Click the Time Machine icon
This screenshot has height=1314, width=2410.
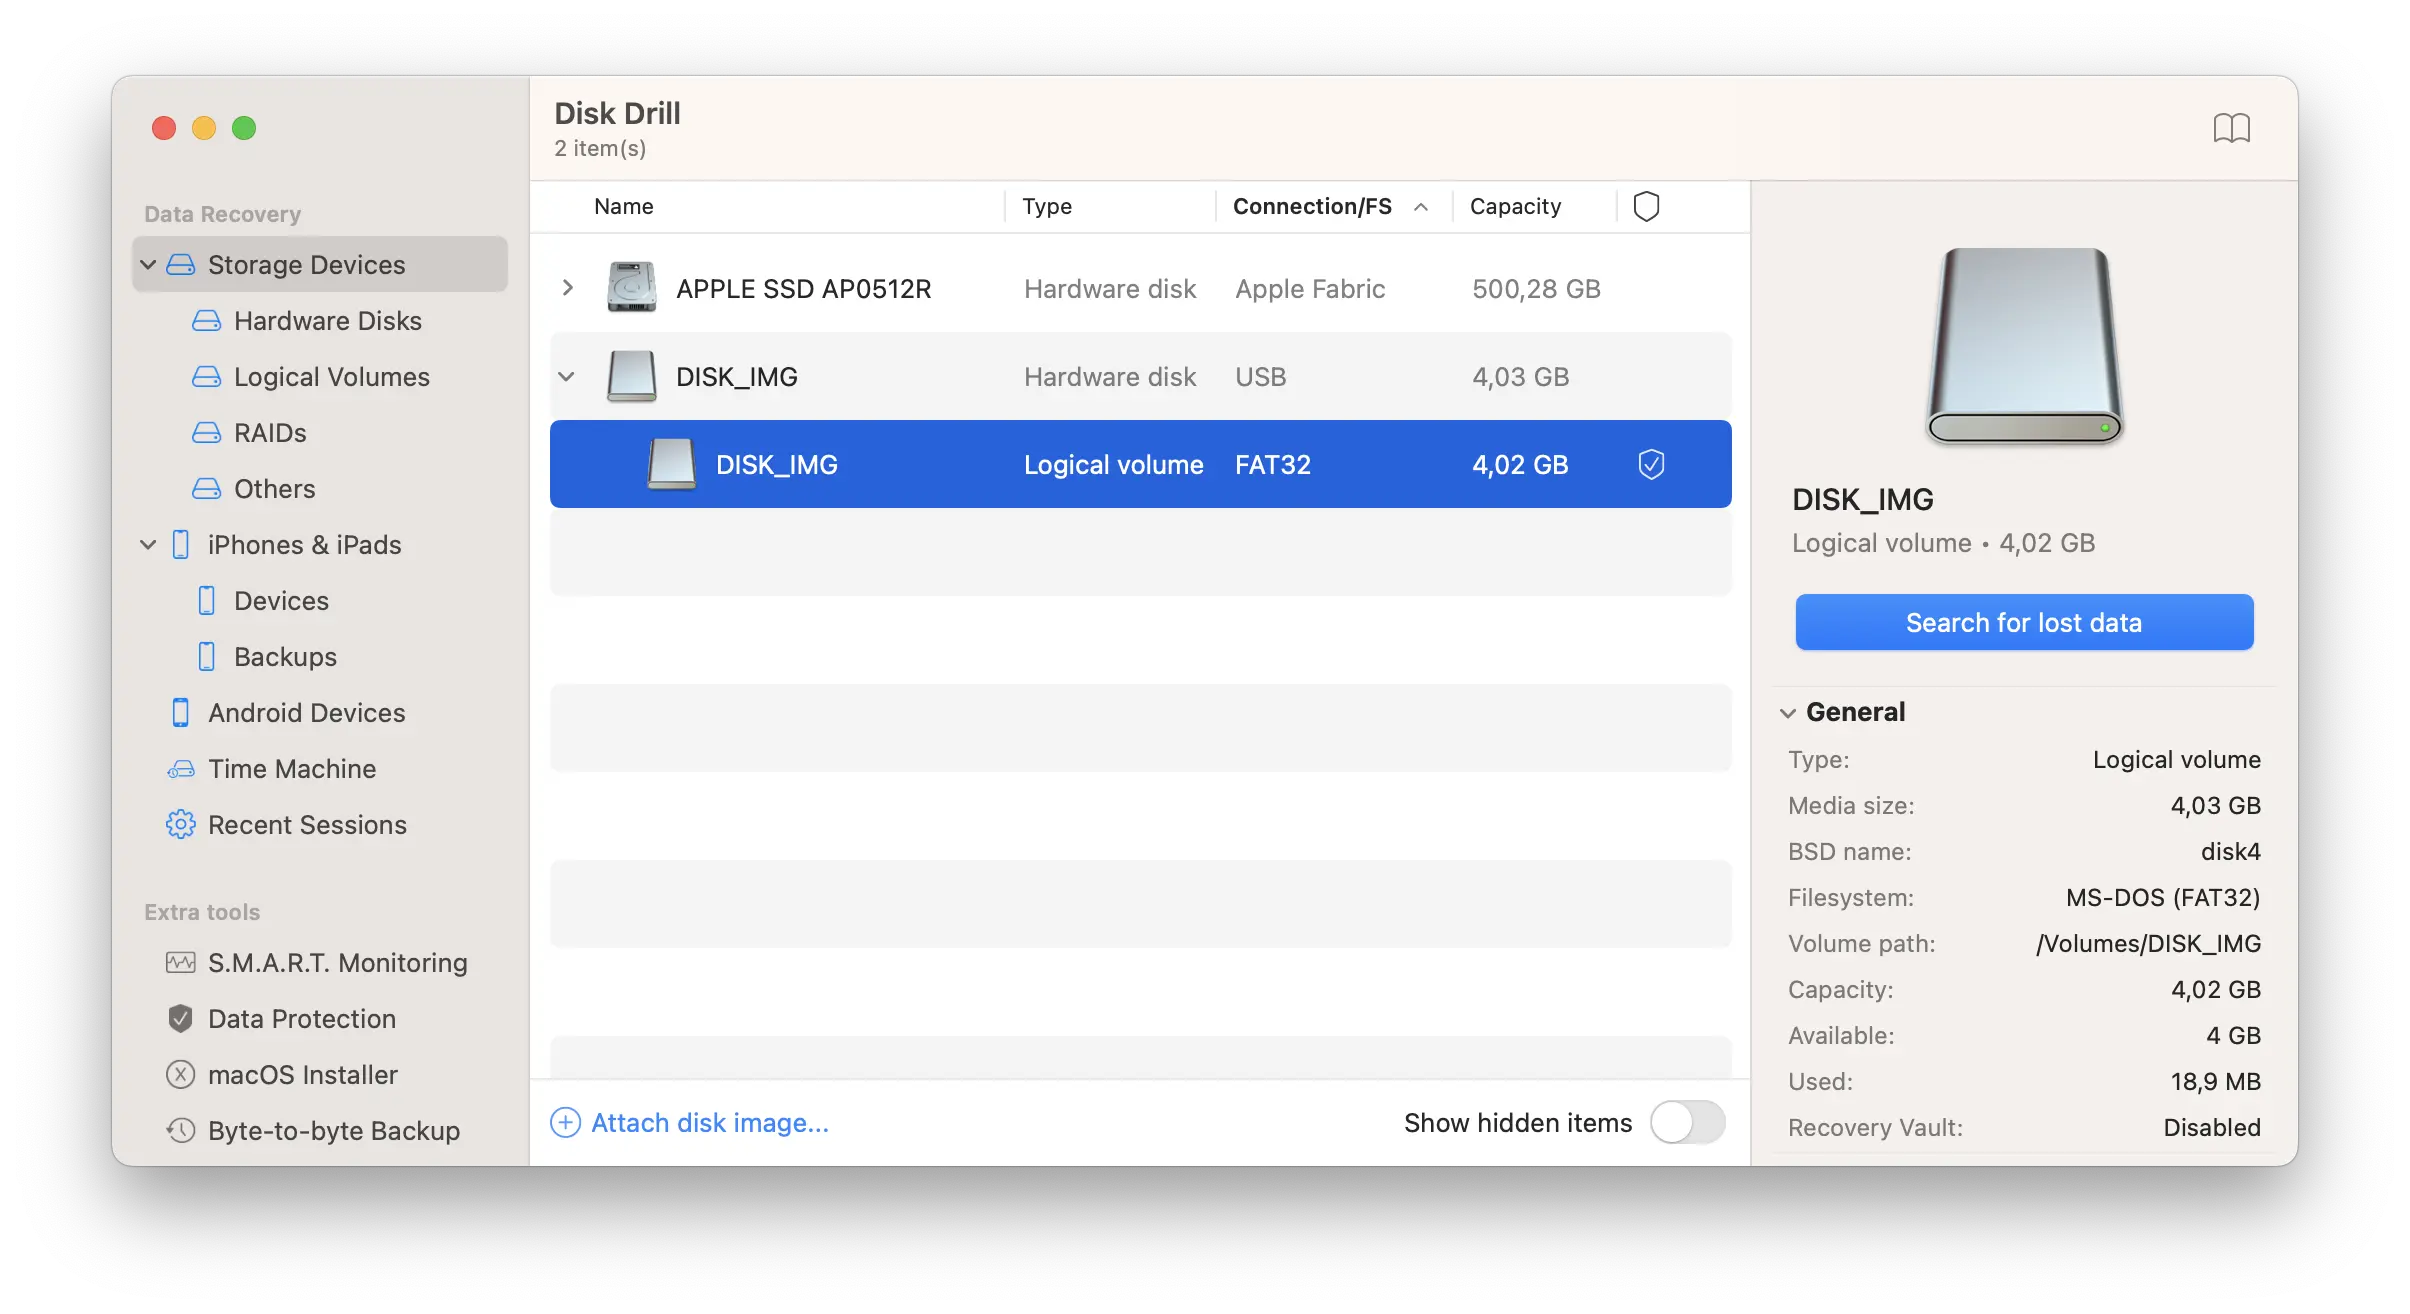pyautogui.click(x=180, y=768)
